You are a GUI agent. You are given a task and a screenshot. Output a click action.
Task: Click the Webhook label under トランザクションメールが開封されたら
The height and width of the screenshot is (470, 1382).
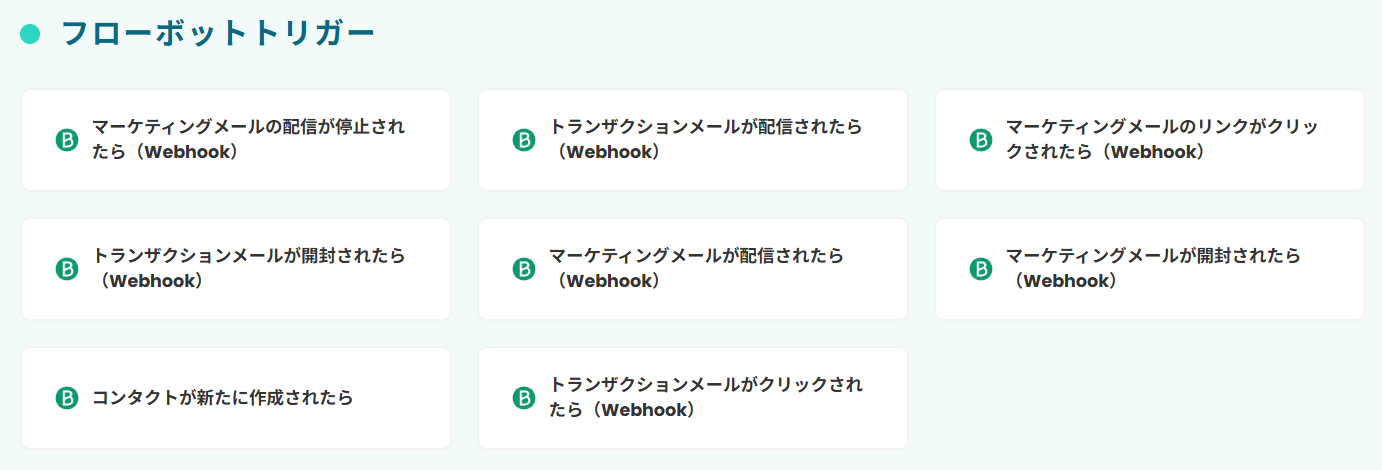pyautogui.click(x=153, y=282)
